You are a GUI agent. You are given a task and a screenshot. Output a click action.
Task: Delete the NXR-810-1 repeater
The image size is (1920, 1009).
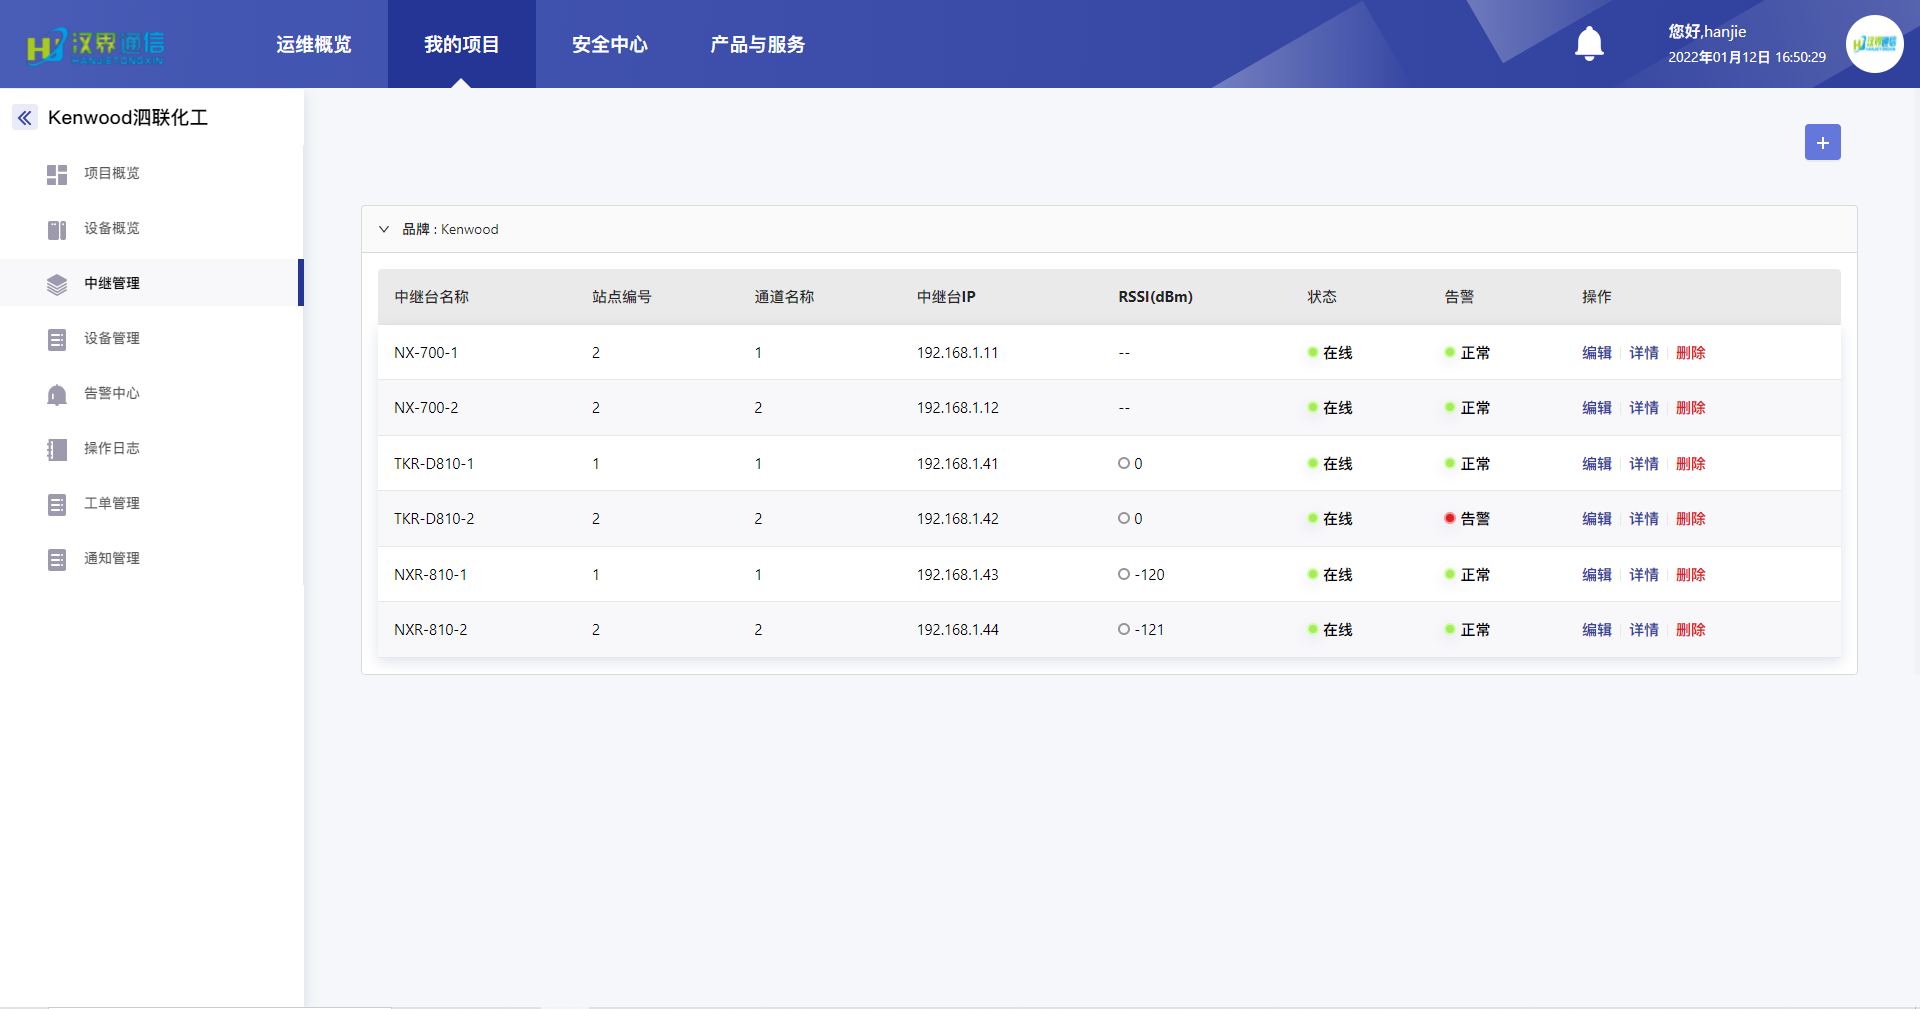click(x=1691, y=575)
